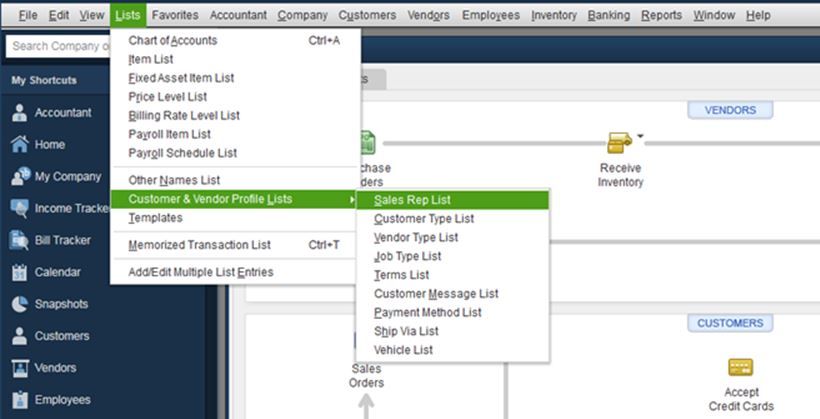Choose Billing Rate Level List

(x=235, y=116)
